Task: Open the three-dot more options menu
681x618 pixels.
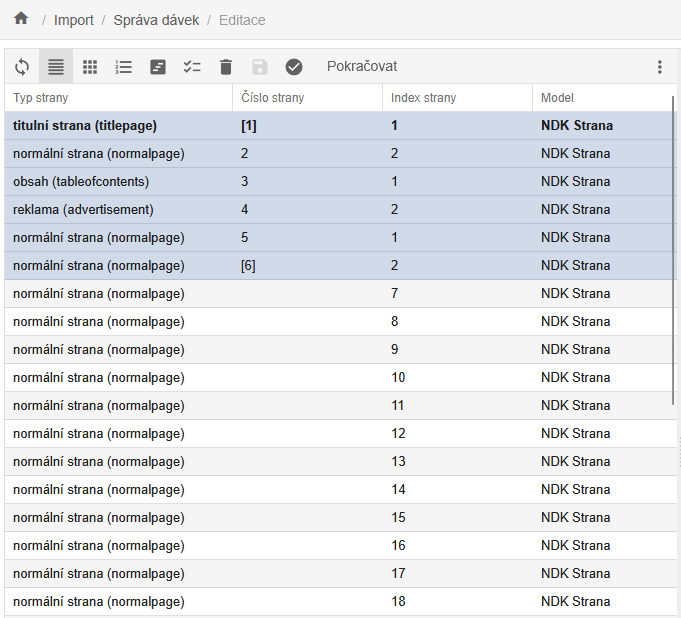Action: [x=659, y=67]
